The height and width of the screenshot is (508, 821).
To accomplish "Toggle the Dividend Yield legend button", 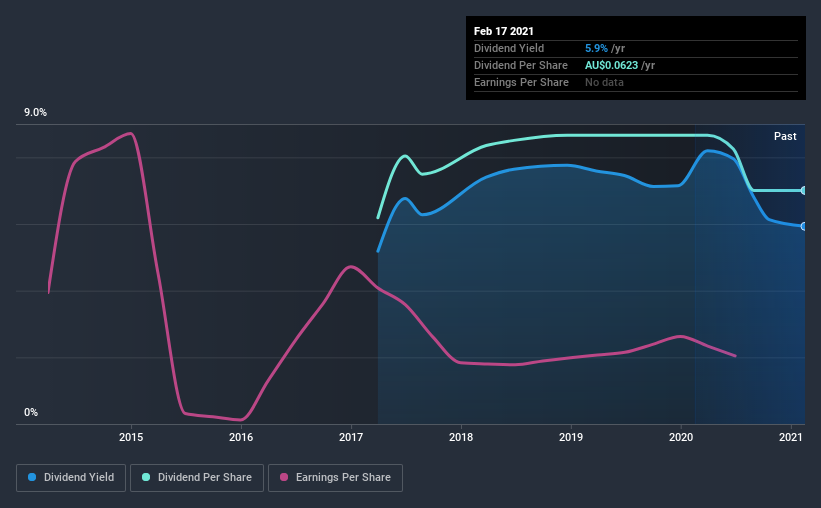I will point(71,478).
